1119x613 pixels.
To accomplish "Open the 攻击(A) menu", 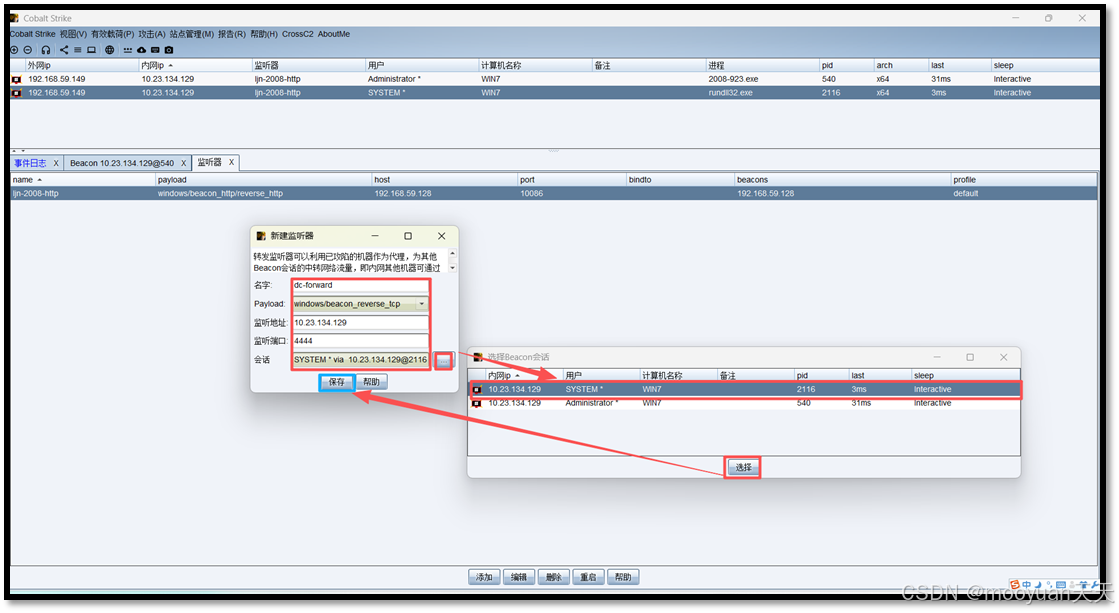I will click(152, 34).
